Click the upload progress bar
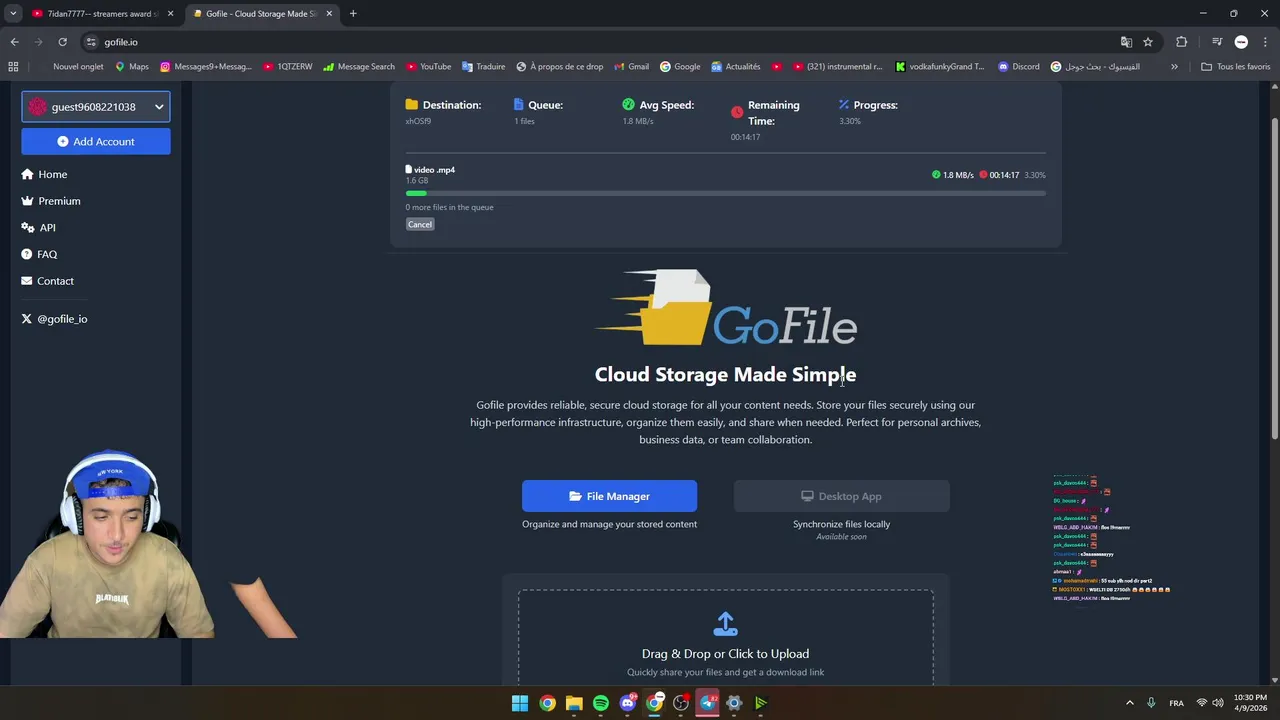 point(725,193)
